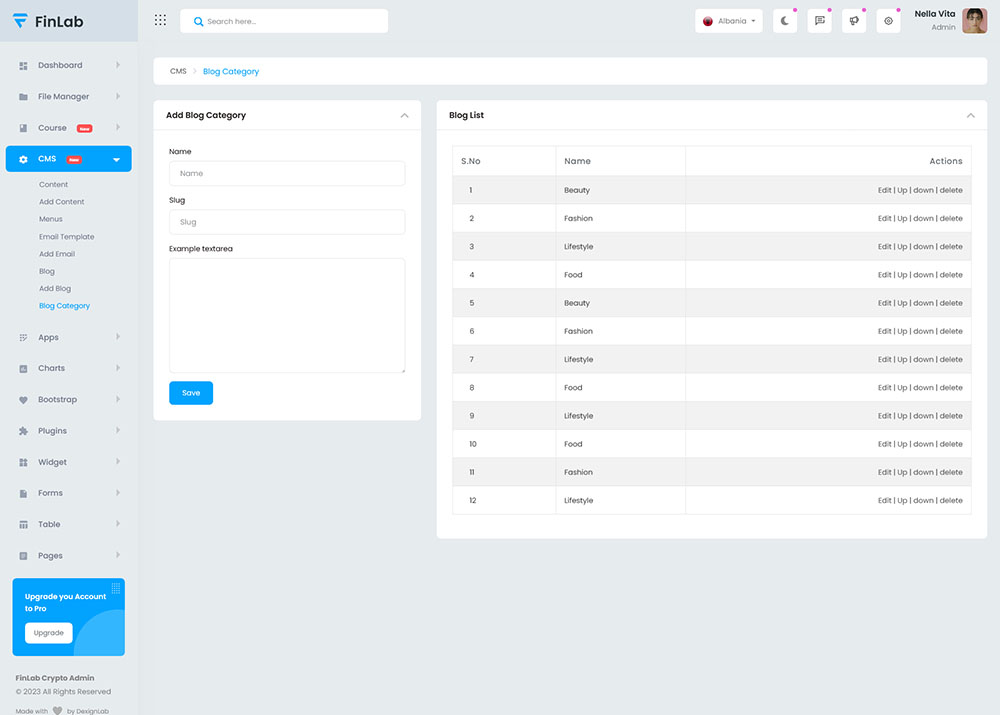Click the Save button
Viewport: 1000px width, 715px height.
pos(191,393)
